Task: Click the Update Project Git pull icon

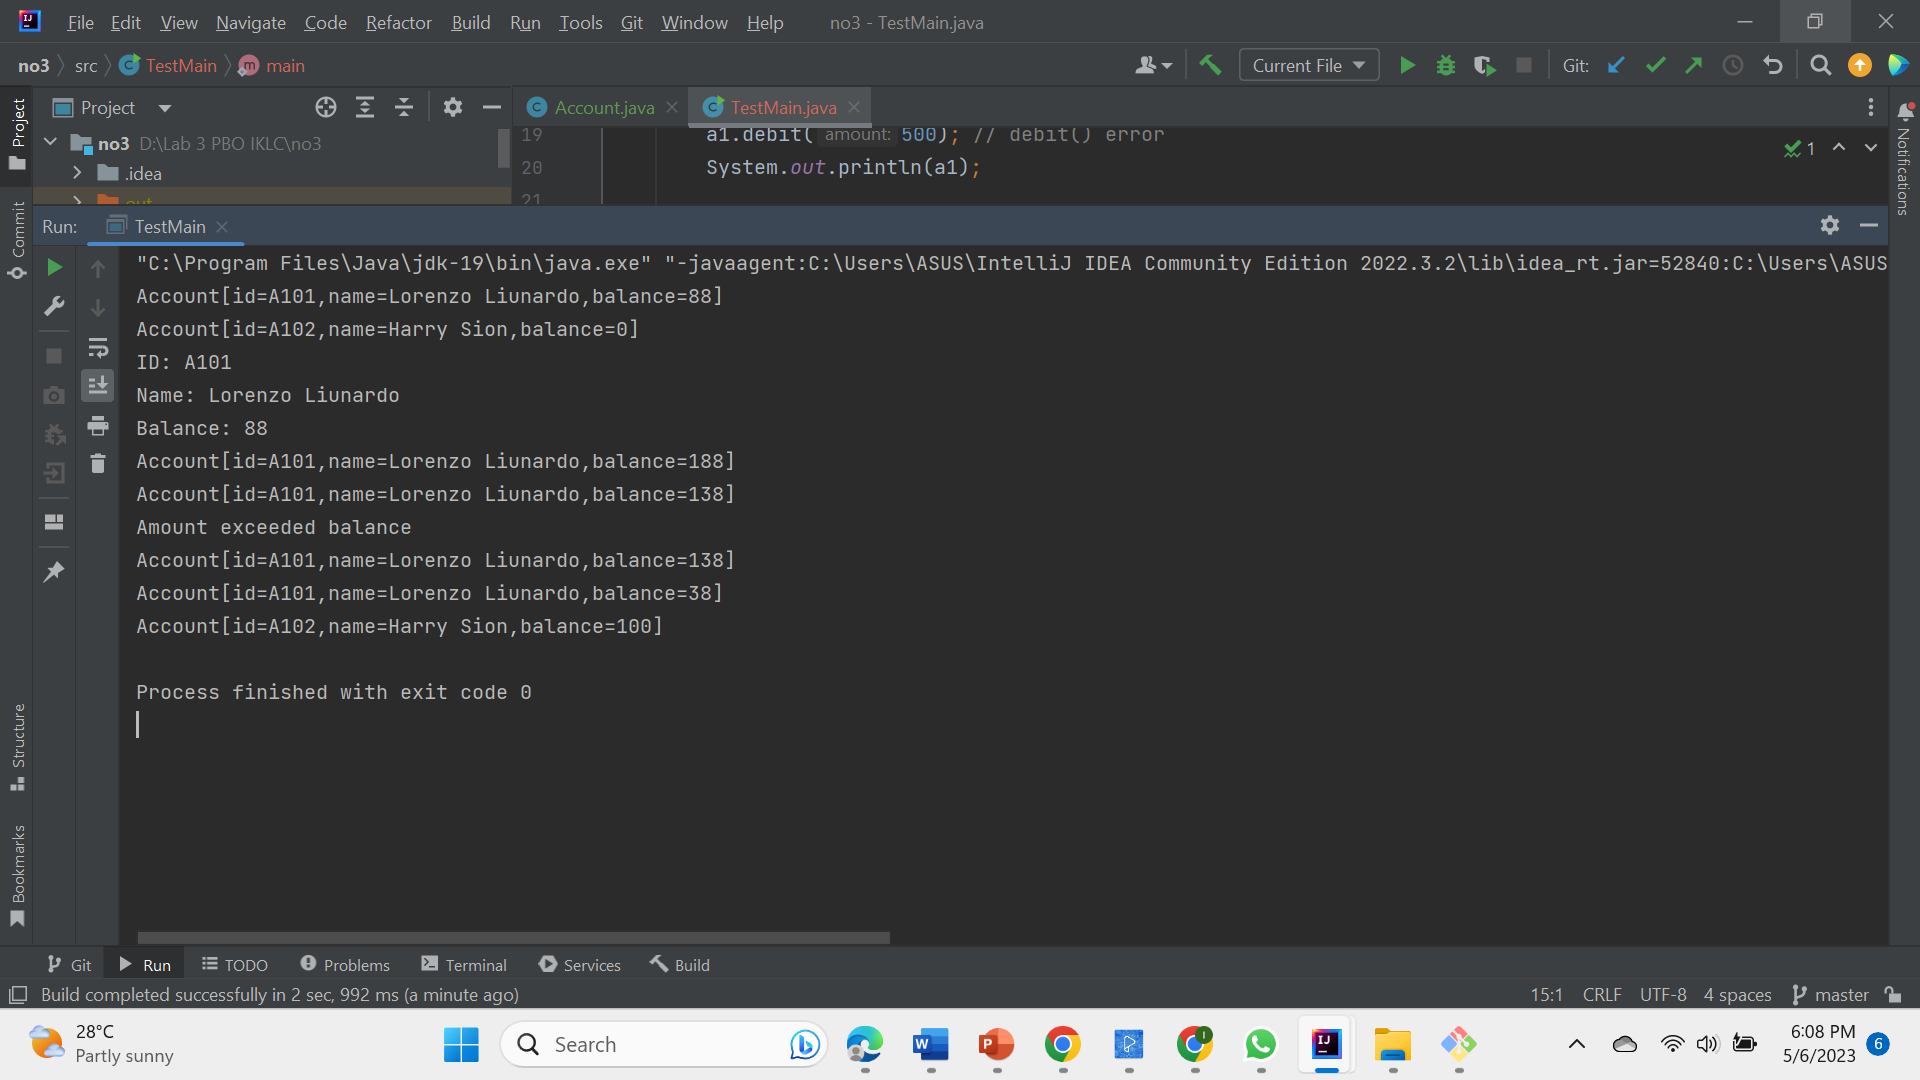Action: (x=1617, y=65)
